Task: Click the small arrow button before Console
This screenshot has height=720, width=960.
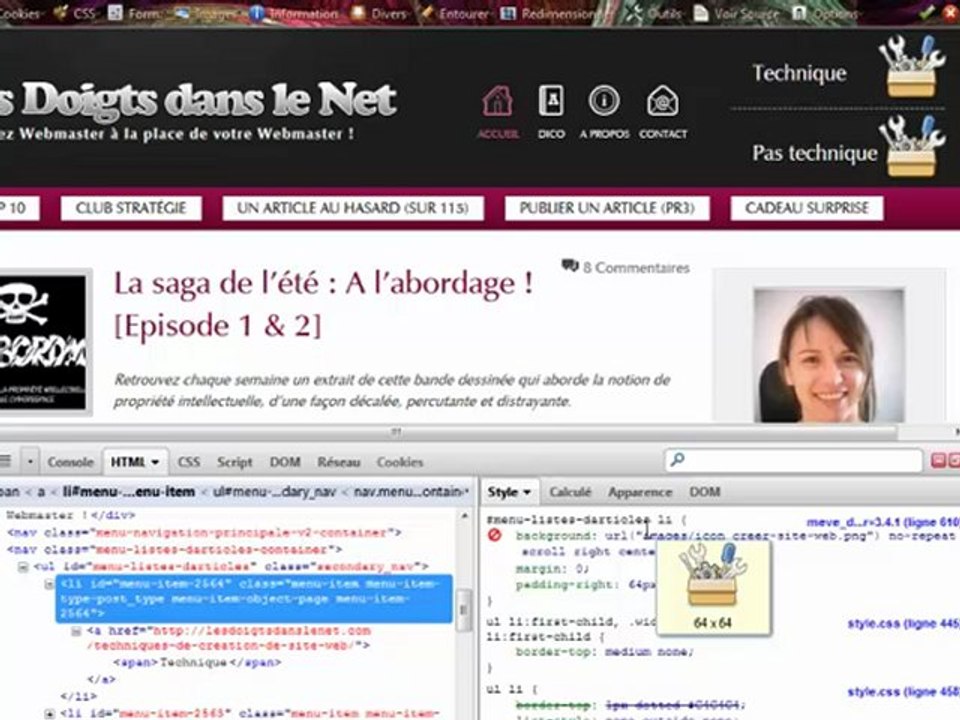Action: pos(30,461)
